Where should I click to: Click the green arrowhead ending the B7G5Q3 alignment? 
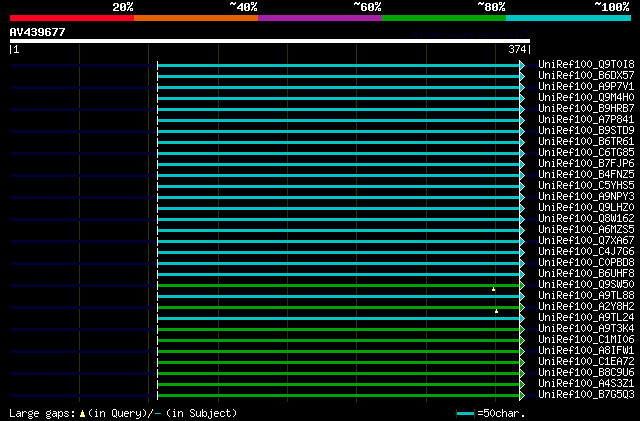click(522, 395)
